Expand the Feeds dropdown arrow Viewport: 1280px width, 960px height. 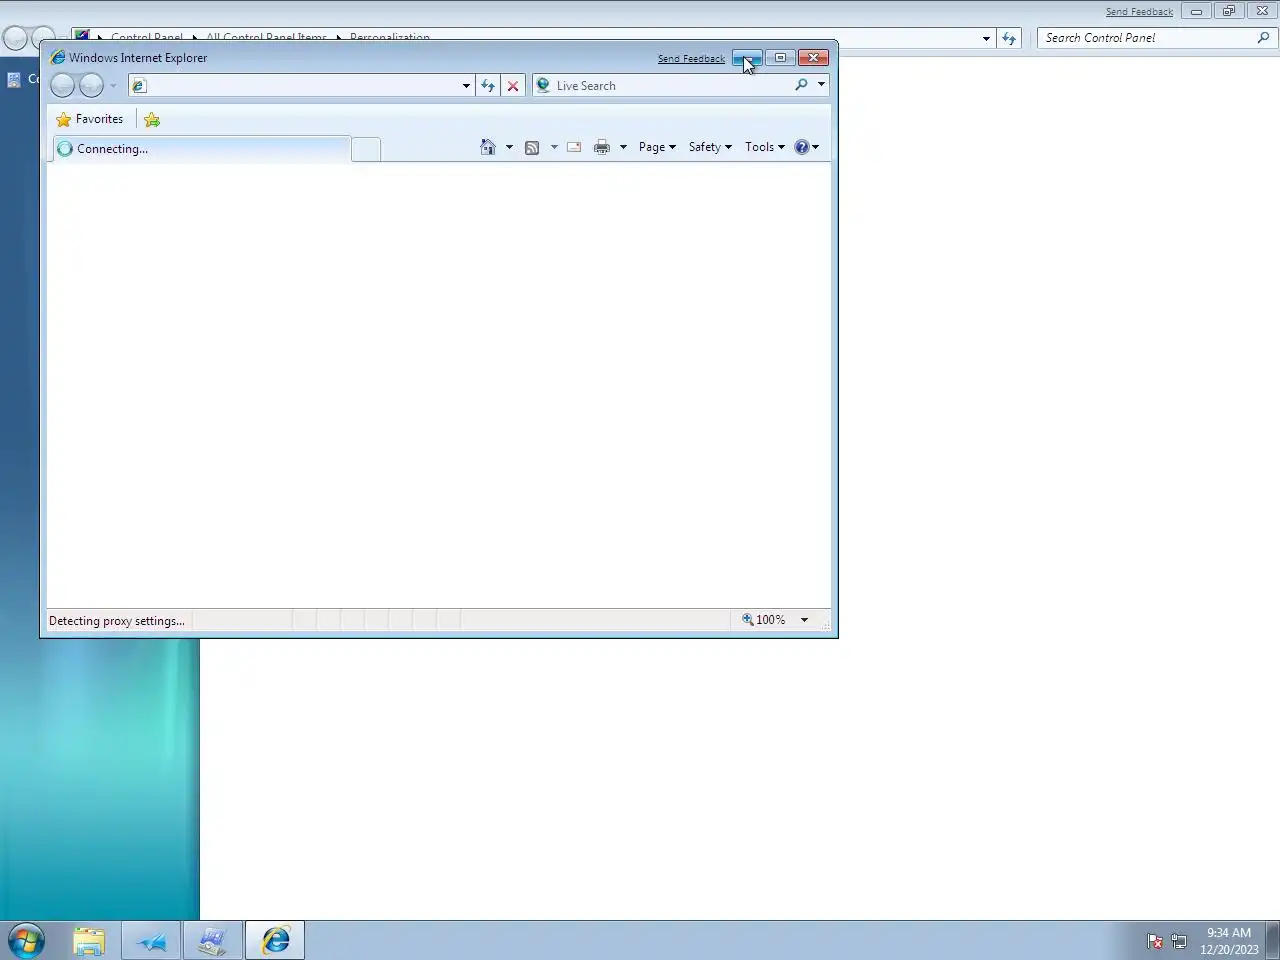point(554,147)
